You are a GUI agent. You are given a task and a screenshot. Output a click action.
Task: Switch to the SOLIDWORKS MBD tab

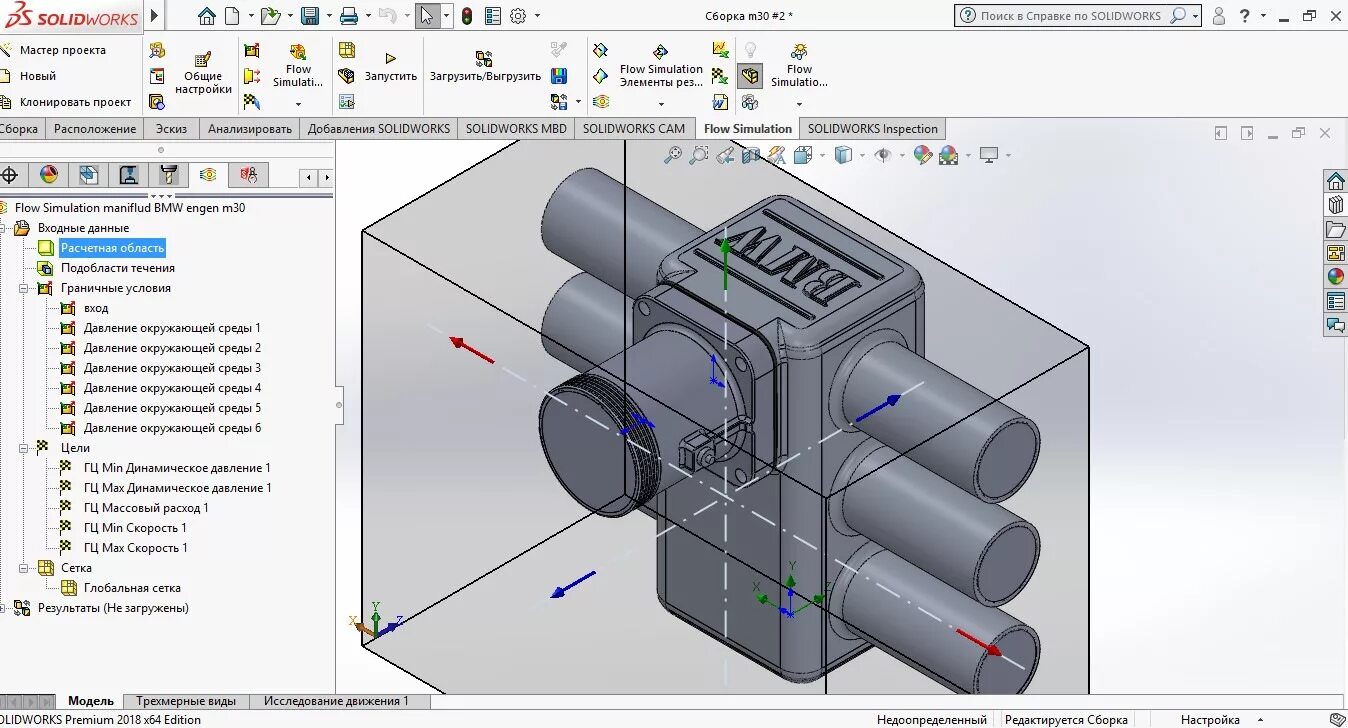(516, 128)
